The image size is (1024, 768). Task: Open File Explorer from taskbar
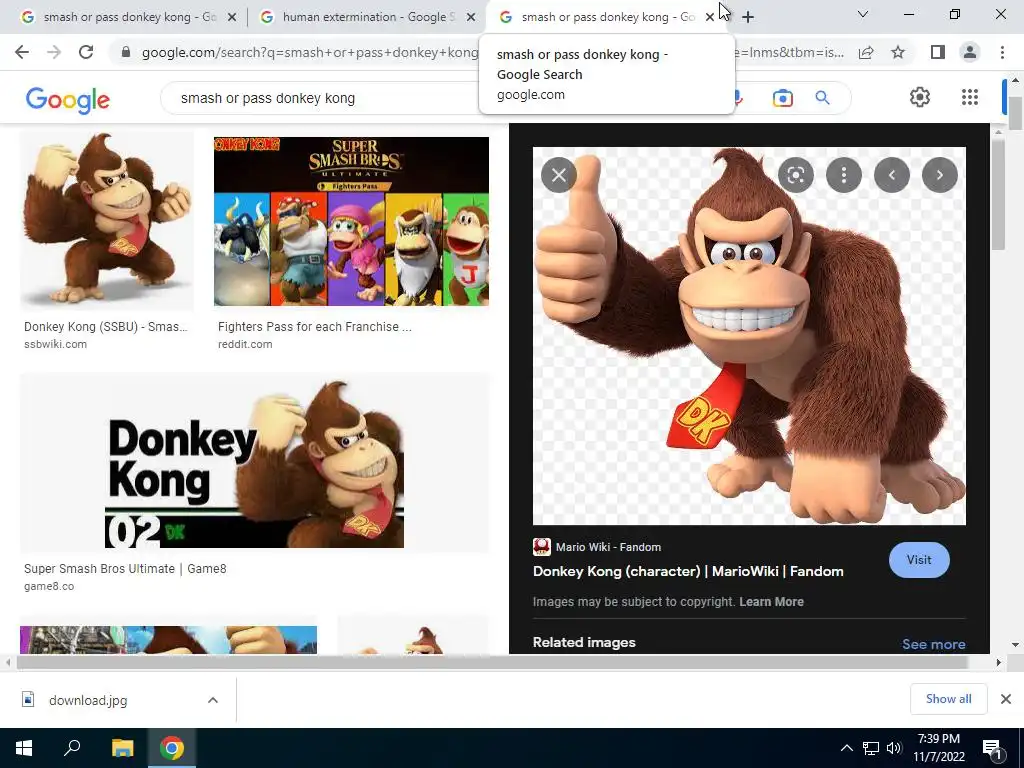click(x=122, y=748)
